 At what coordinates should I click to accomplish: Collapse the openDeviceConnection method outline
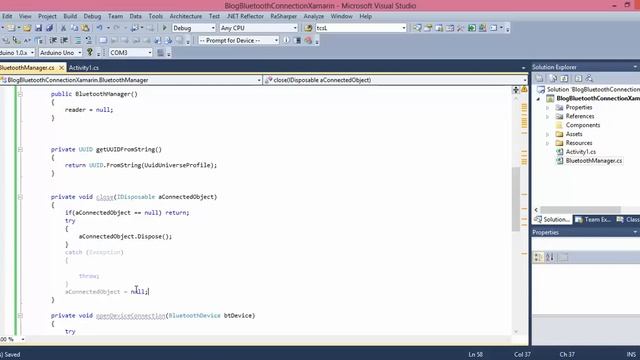20,316
